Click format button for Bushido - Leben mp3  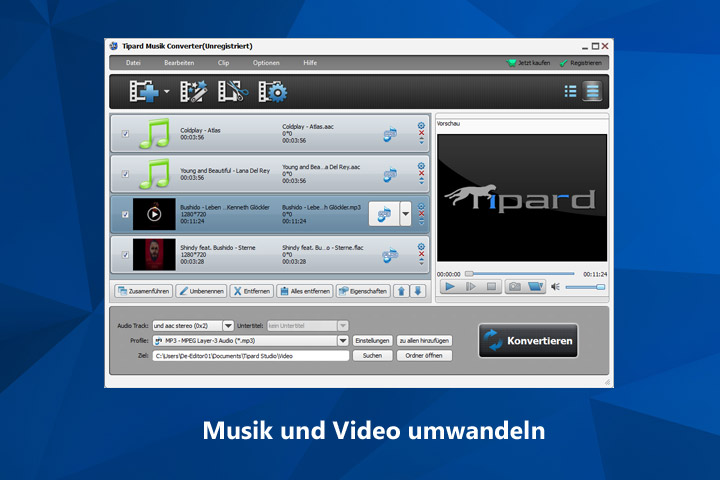click(x=384, y=214)
